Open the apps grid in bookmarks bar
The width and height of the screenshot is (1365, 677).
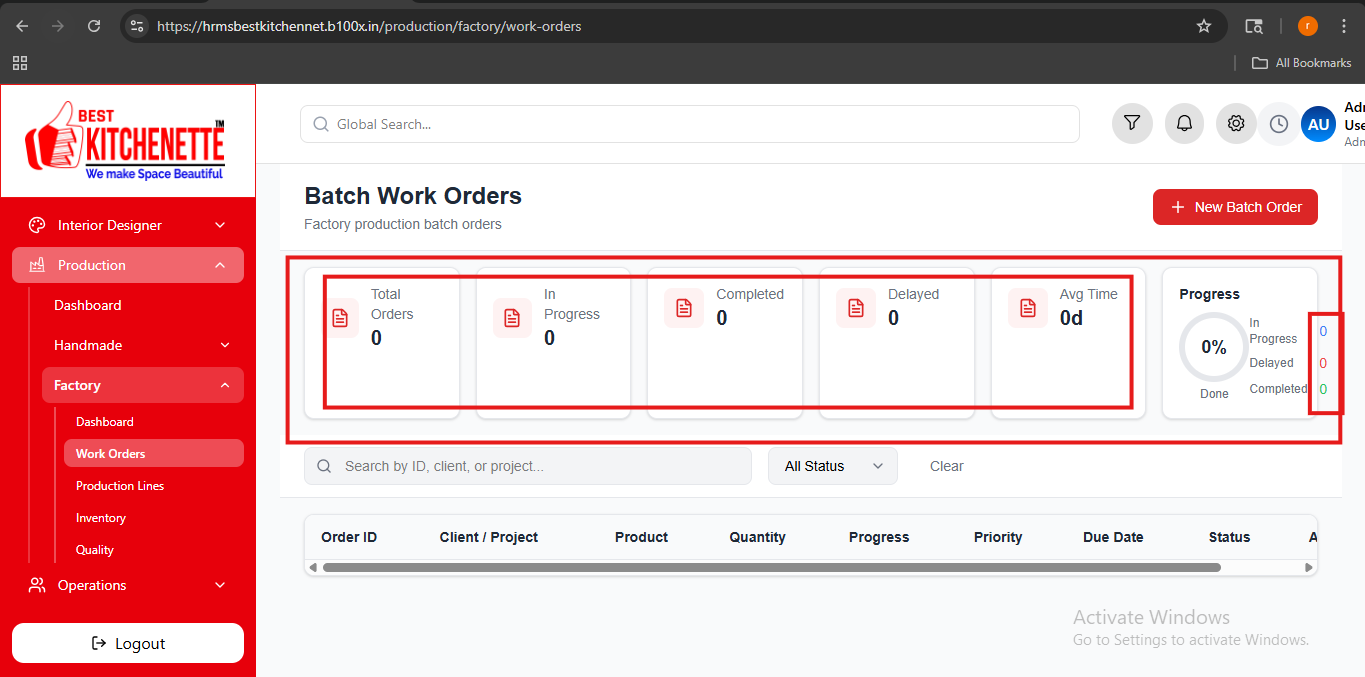click(20, 63)
